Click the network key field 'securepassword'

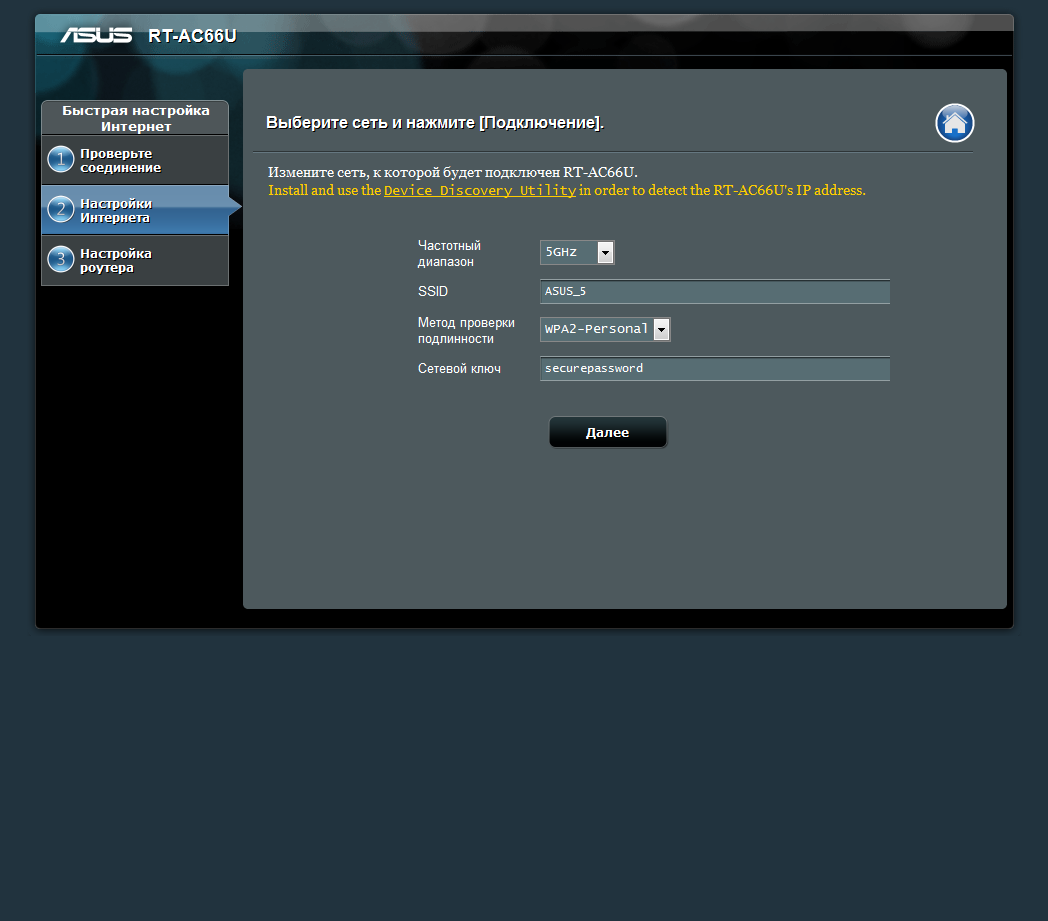pos(714,368)
